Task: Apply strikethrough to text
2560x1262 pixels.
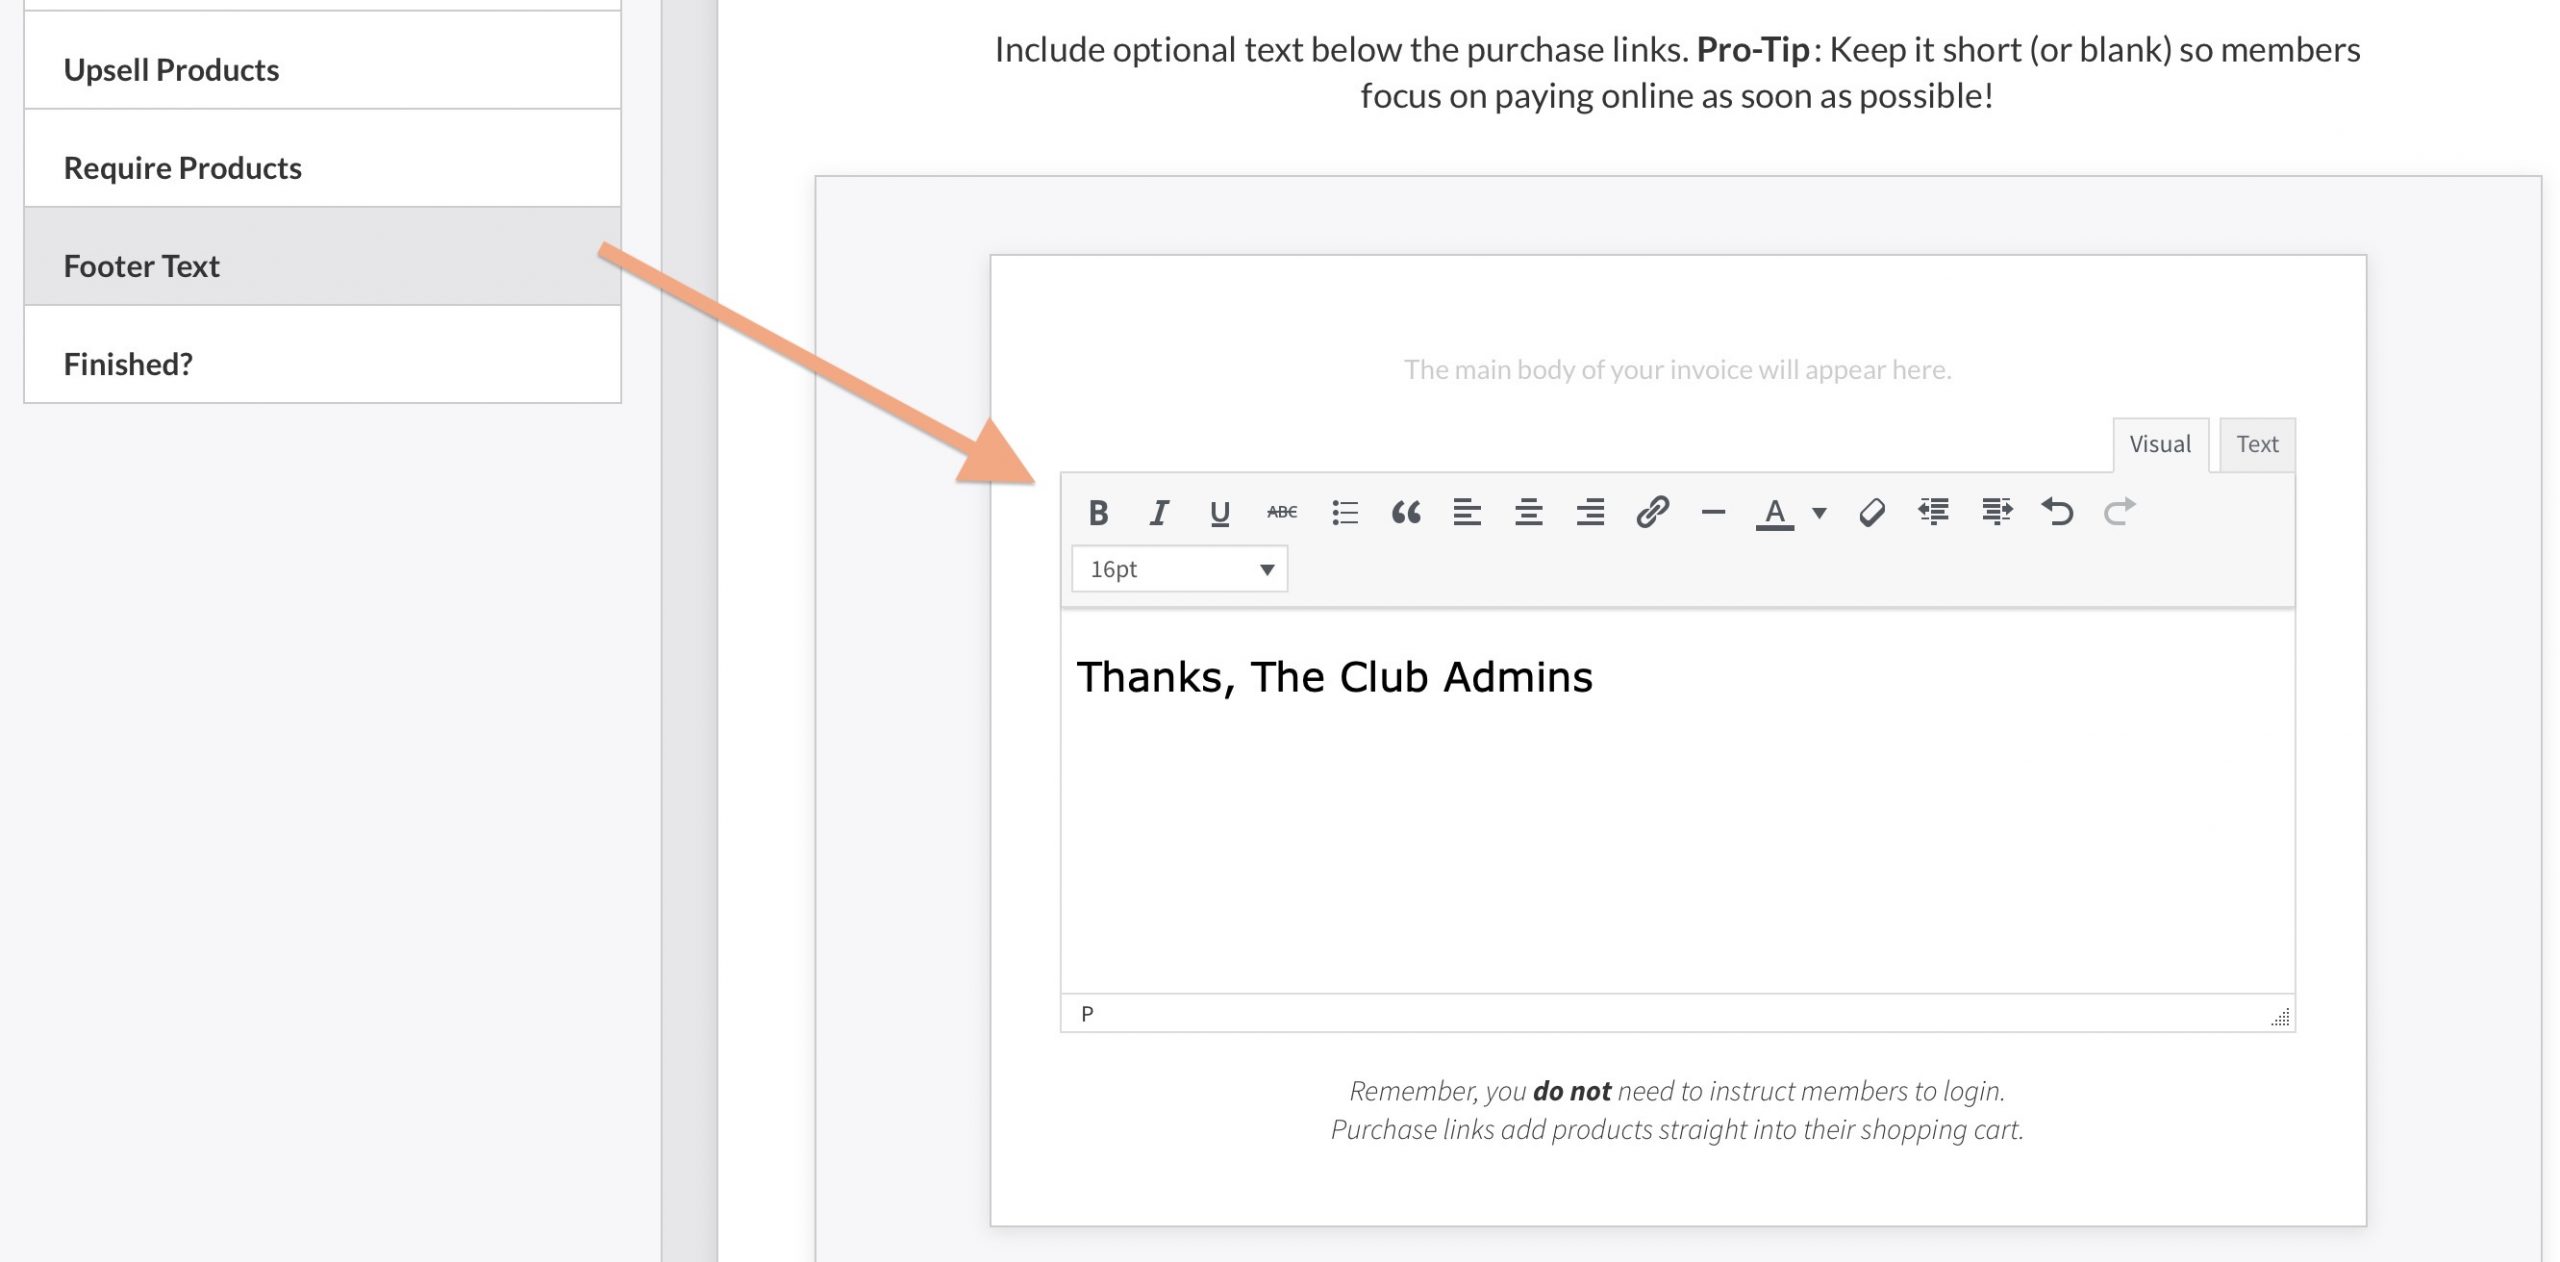Action: pyautogui.click(x=1281, y=513)
